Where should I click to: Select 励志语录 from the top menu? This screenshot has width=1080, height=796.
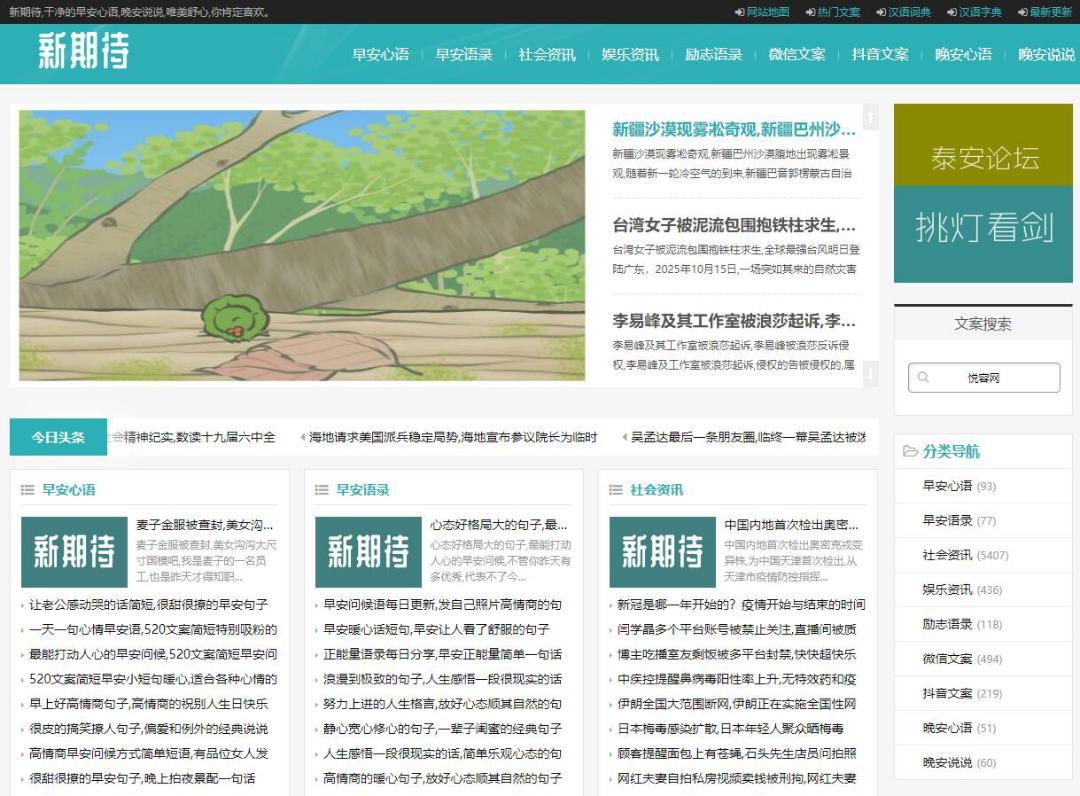pyautogui.click(x=713, y=54)
